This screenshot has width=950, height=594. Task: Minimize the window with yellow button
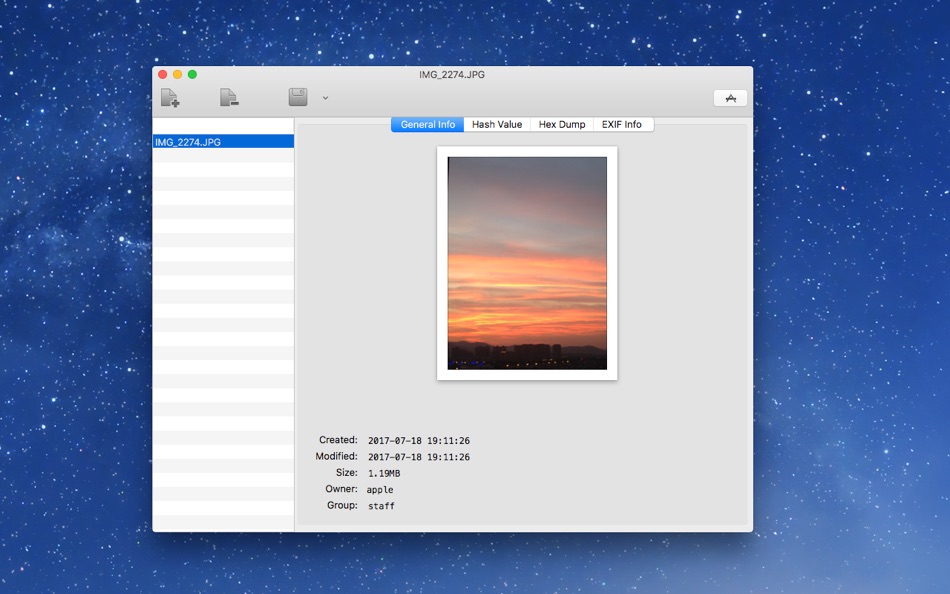coord(178,75)
